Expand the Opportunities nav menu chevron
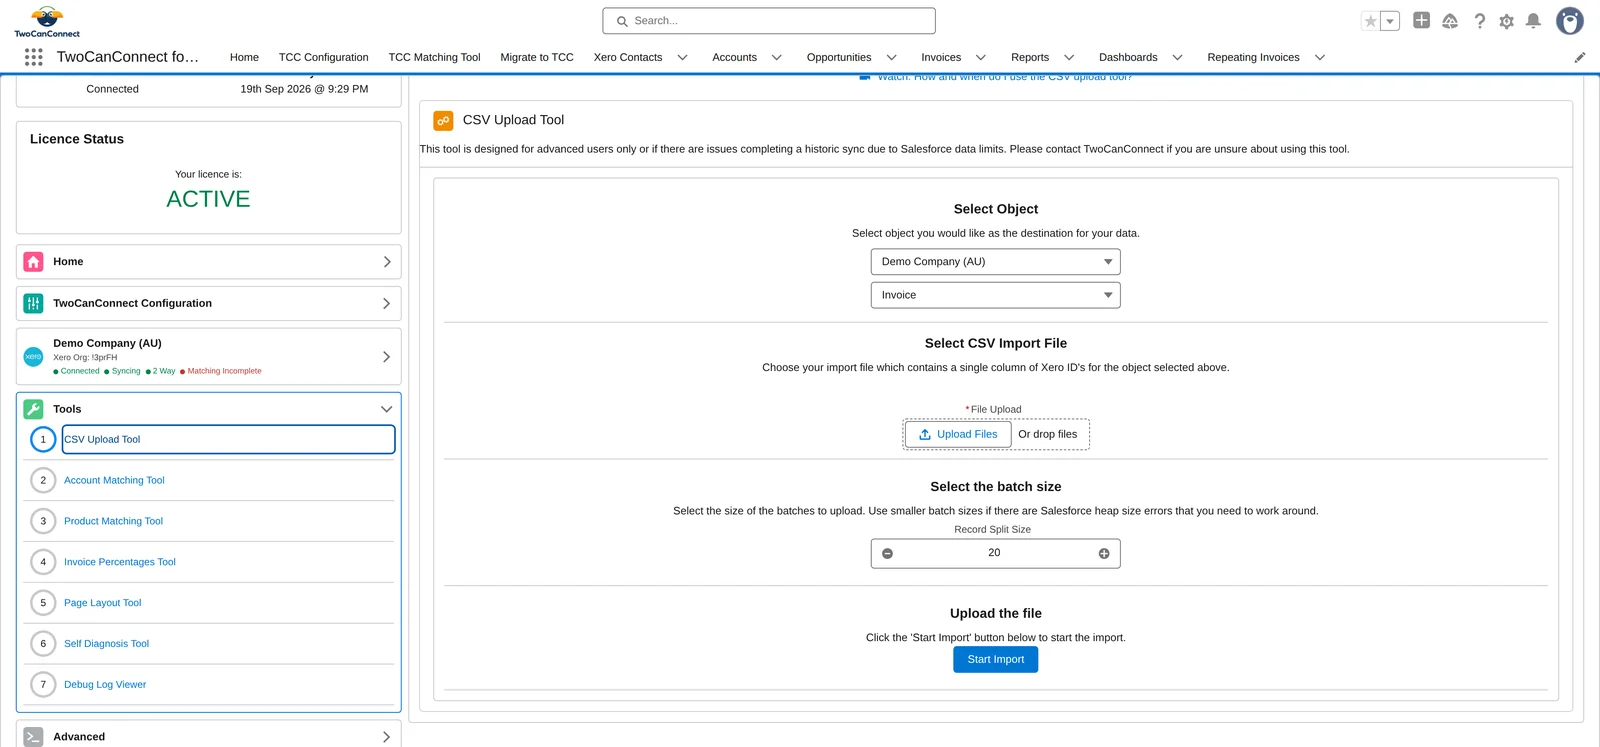The image size is (1600, 747). pos(891,57)
